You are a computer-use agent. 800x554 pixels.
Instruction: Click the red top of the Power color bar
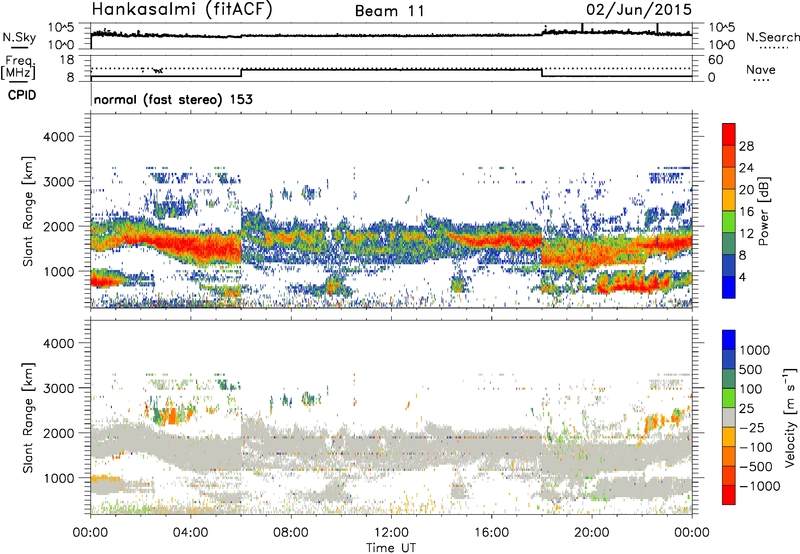[729, 134]
